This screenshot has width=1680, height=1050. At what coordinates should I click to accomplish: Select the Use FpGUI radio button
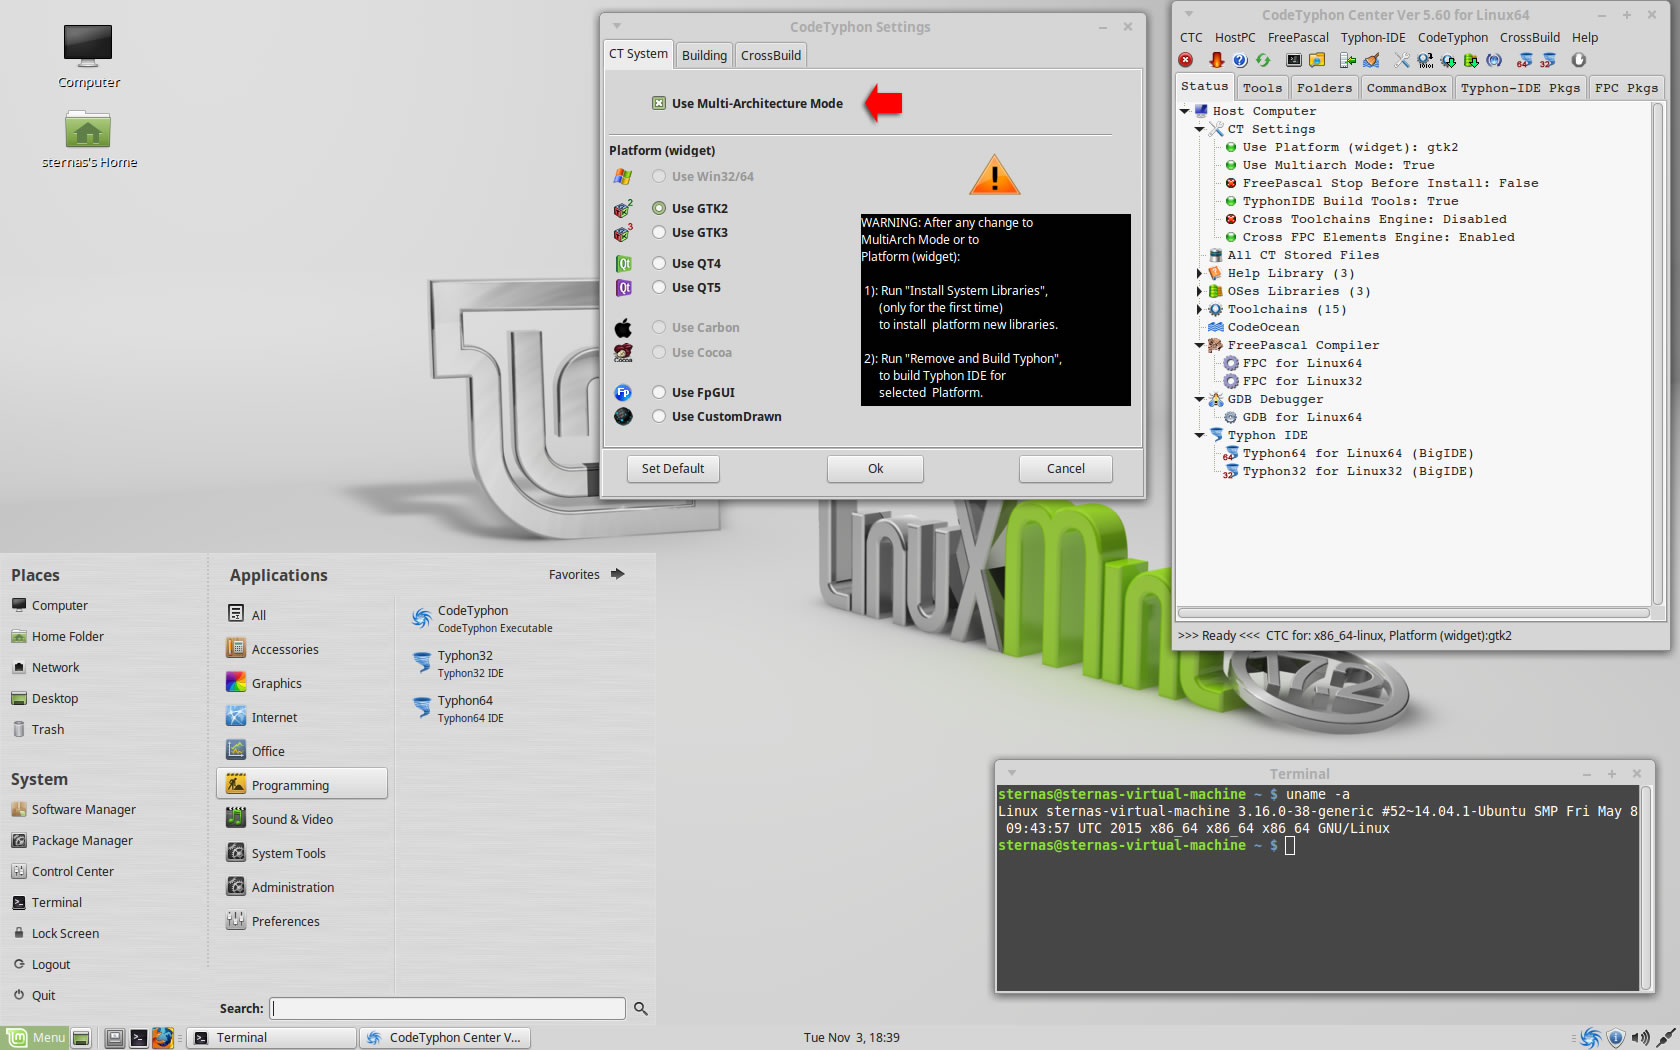659,392
